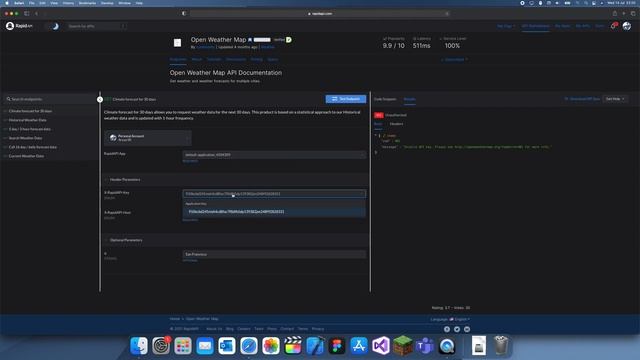Open App Store from the Dock

click(359, 346)
